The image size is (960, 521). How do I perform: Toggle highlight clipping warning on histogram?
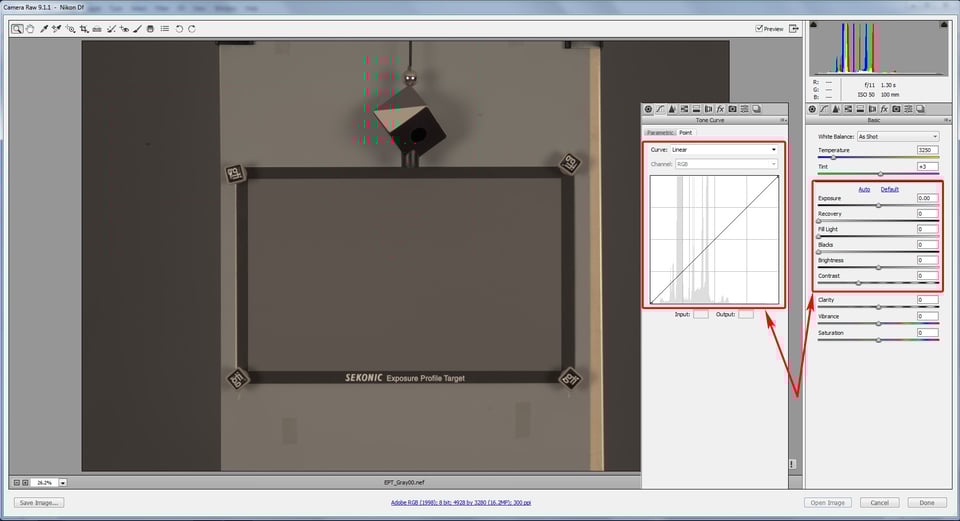pos(943,24)
